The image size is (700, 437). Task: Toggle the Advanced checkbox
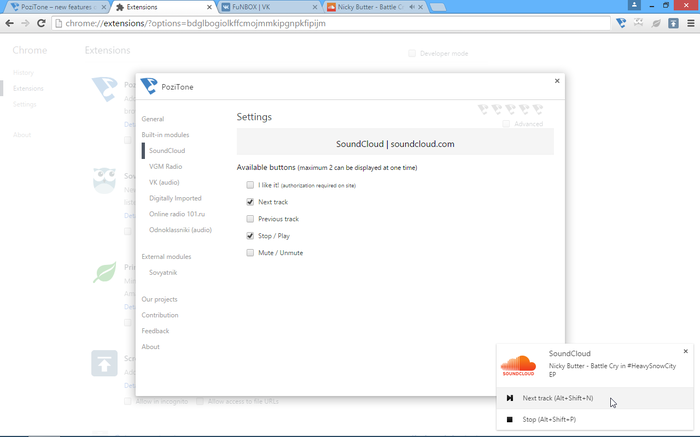(x=506, y=124)
